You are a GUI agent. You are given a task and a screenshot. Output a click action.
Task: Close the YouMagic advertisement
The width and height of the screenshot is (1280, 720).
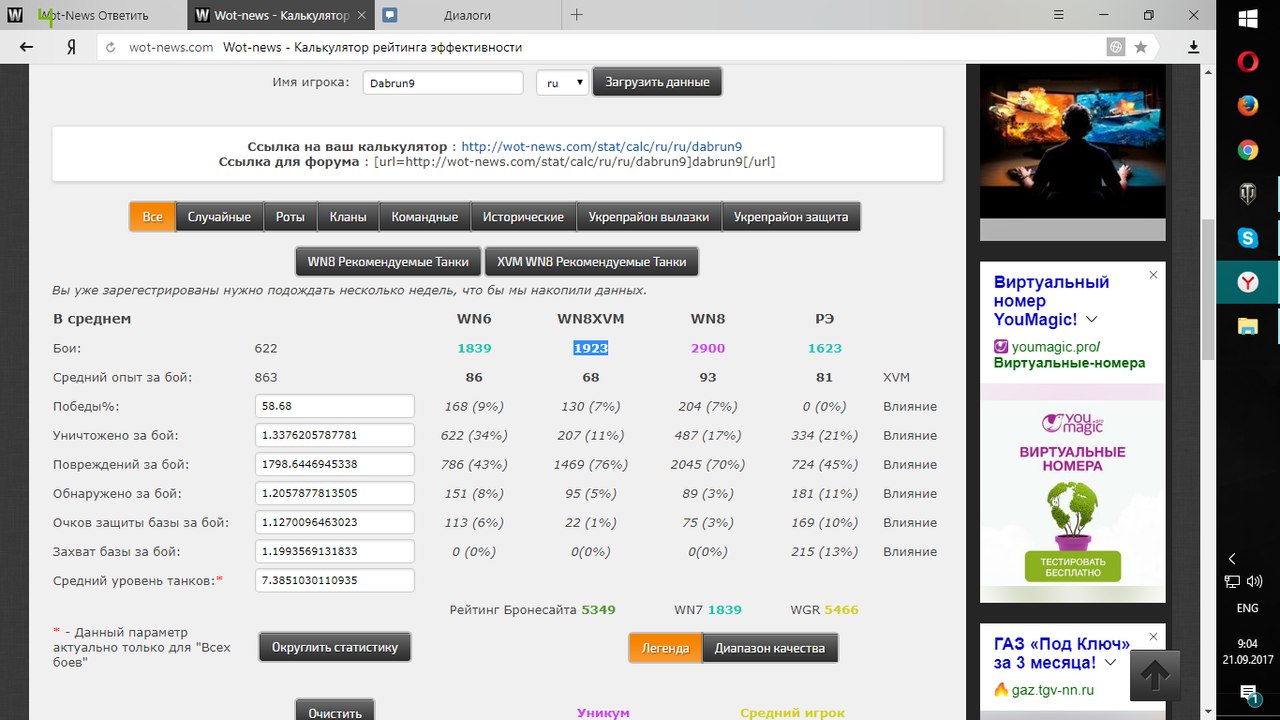coord(1153,274)
